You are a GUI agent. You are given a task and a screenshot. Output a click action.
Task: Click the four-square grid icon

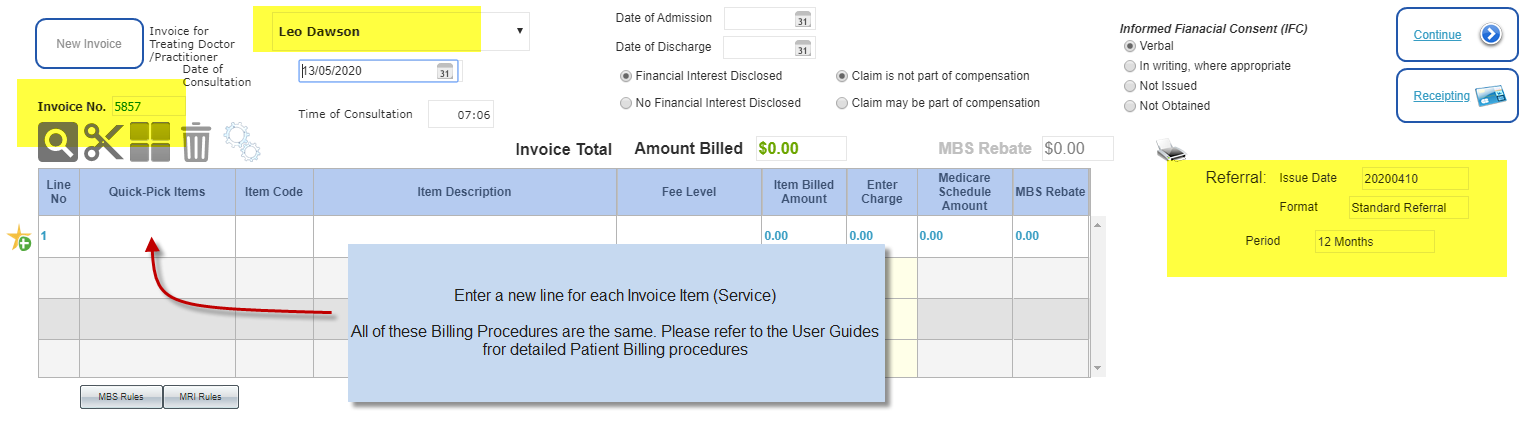tap(150, 142)
